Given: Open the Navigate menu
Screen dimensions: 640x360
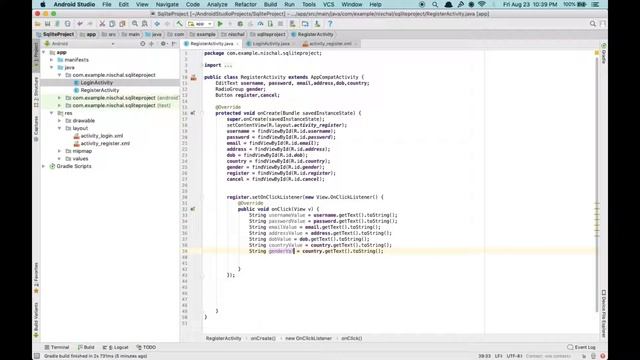Looking at the screenshot, I should click(167, 4).
